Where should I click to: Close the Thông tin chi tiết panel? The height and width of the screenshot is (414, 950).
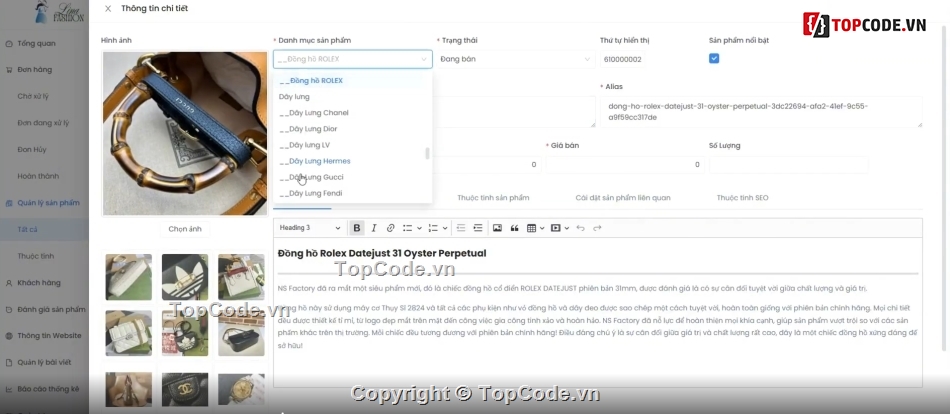pyautogui.click(x=108, y=8)
